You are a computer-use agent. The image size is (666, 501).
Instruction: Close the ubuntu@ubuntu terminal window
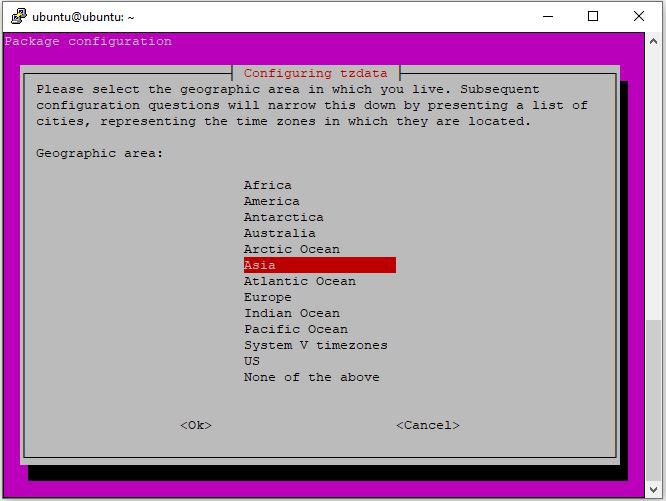click(x=639, y=16)
